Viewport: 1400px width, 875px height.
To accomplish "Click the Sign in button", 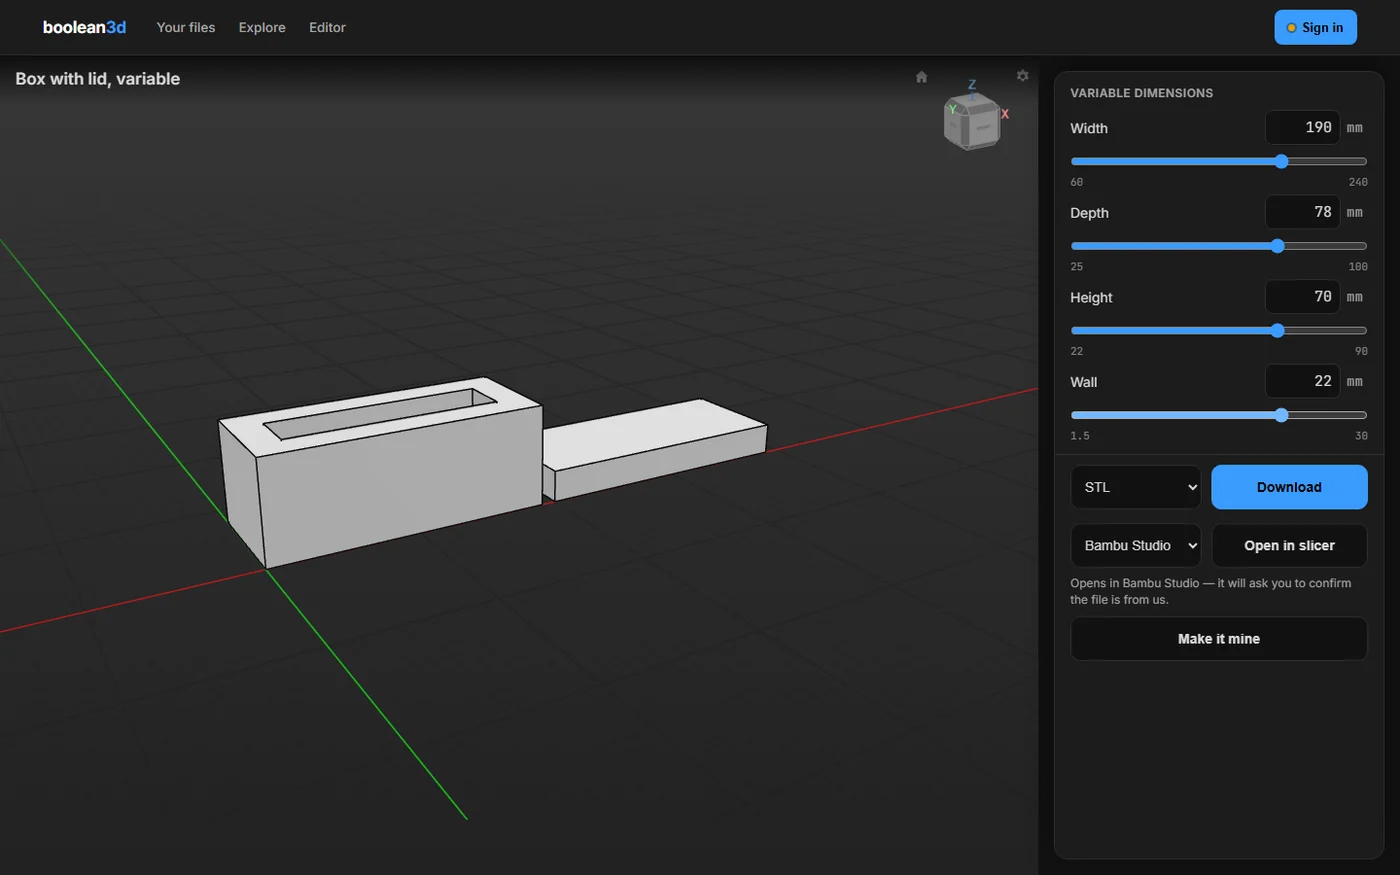I will tap(1315, 27).
